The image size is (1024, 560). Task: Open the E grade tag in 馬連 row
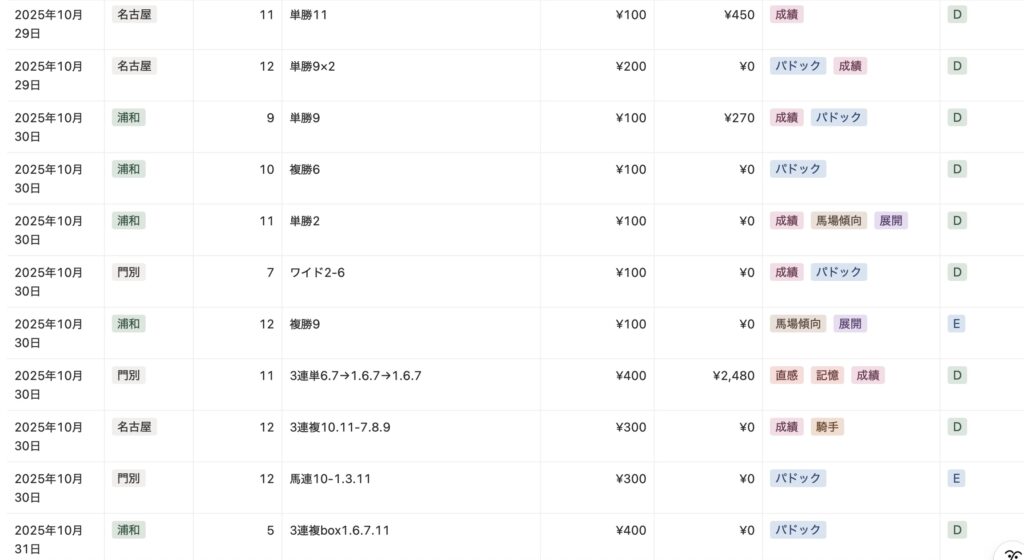(x=957, y=478)
